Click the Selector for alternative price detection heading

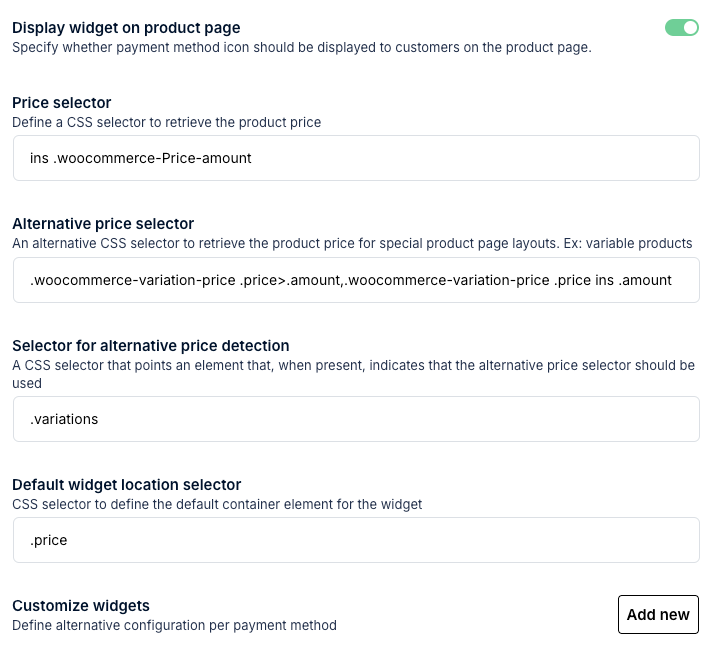point(151,345)
